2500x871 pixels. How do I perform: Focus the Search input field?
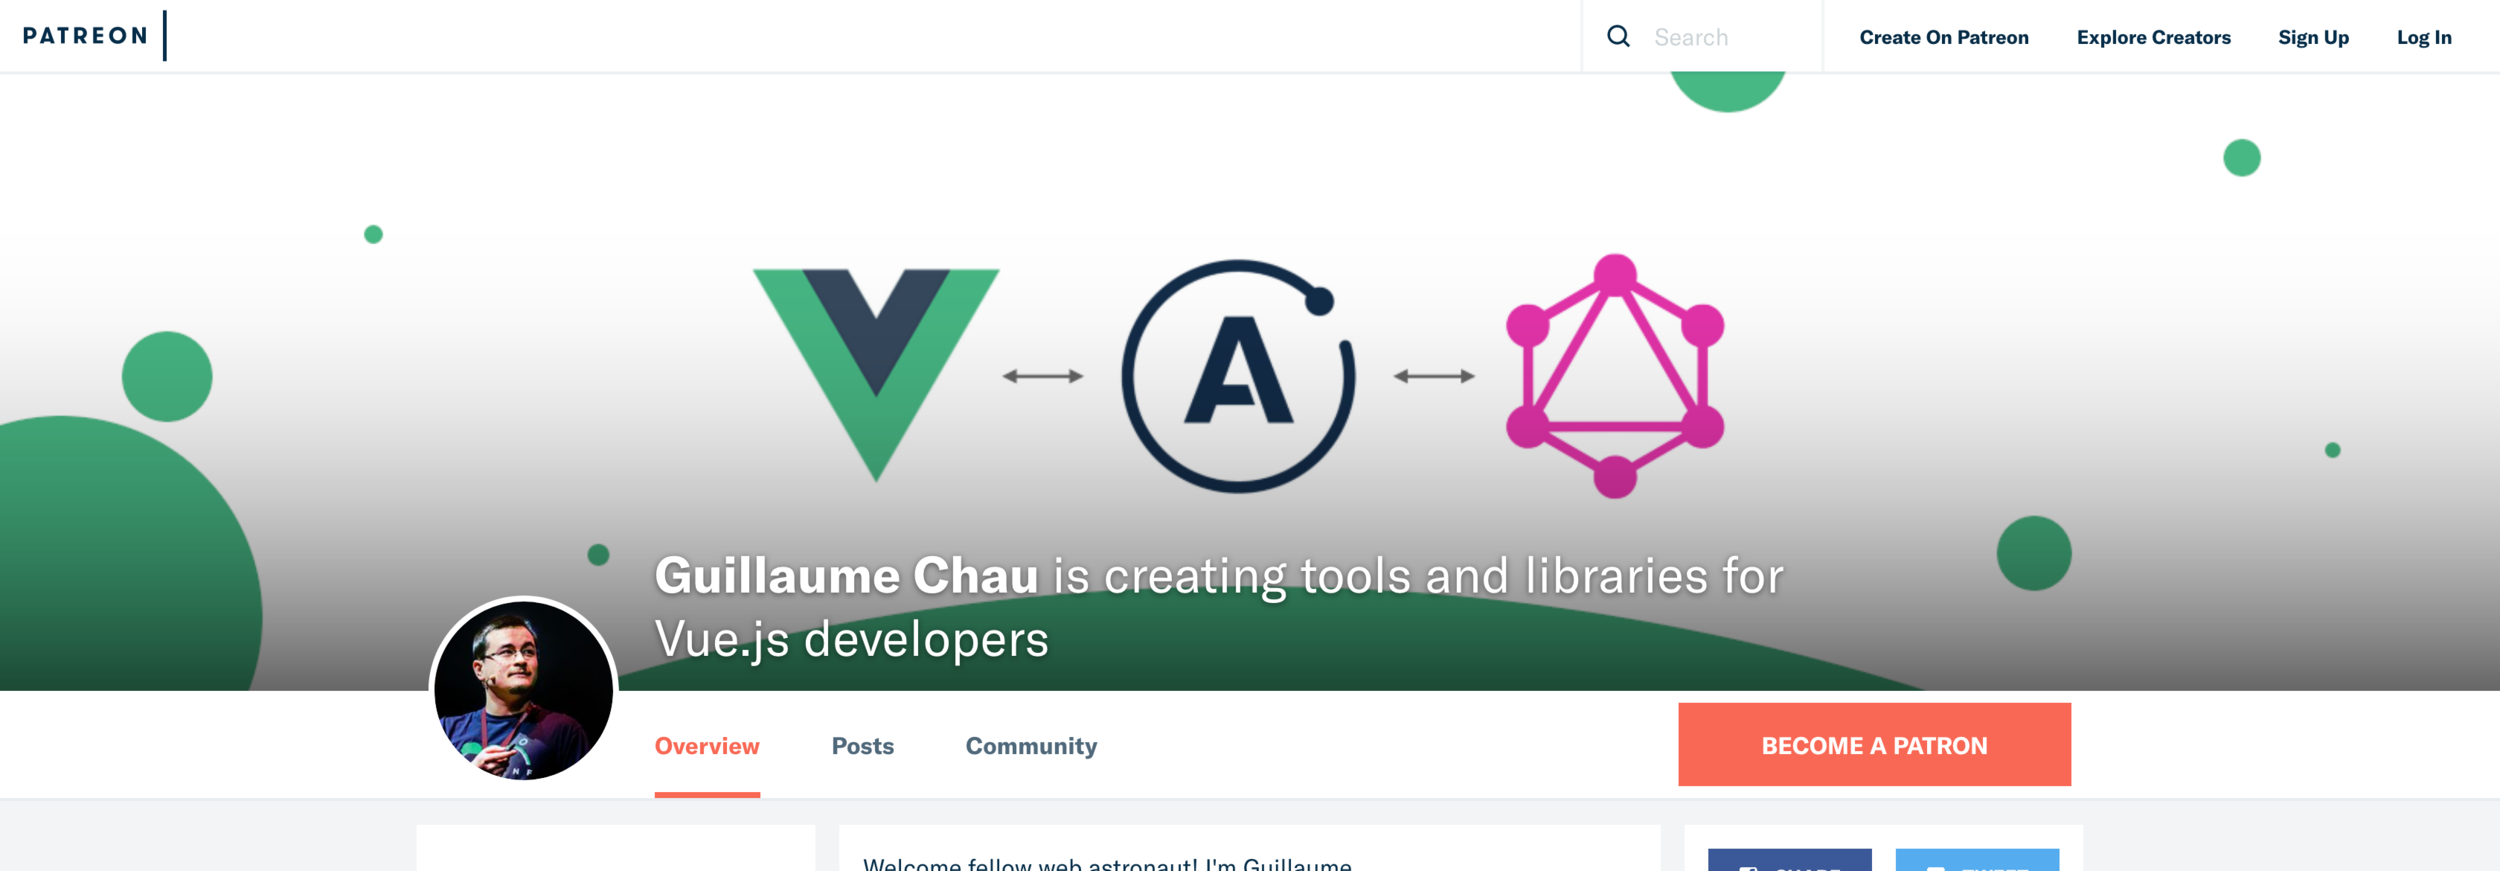pyautogui.click(x=1730, y=37)
